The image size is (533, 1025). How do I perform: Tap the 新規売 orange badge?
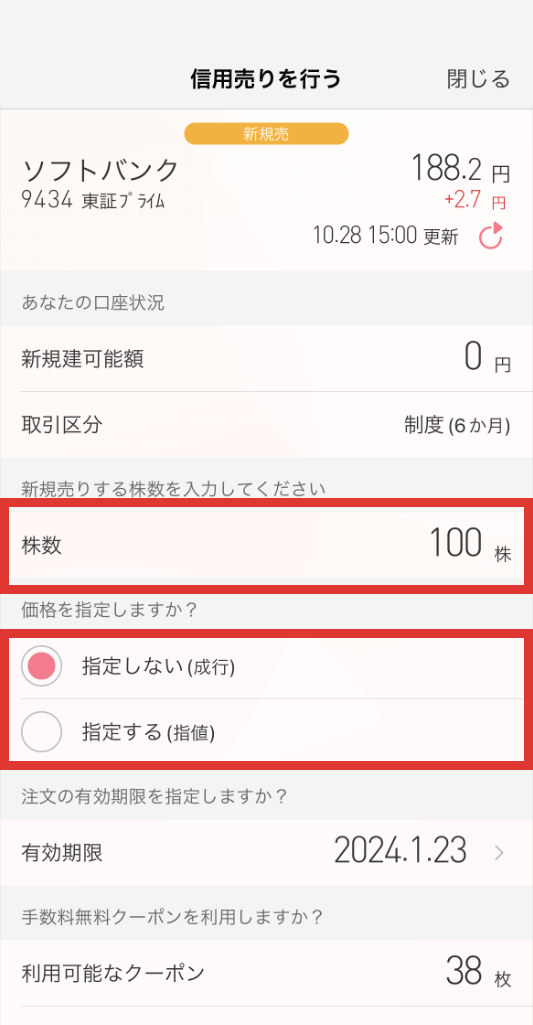[x=266, y=135]
